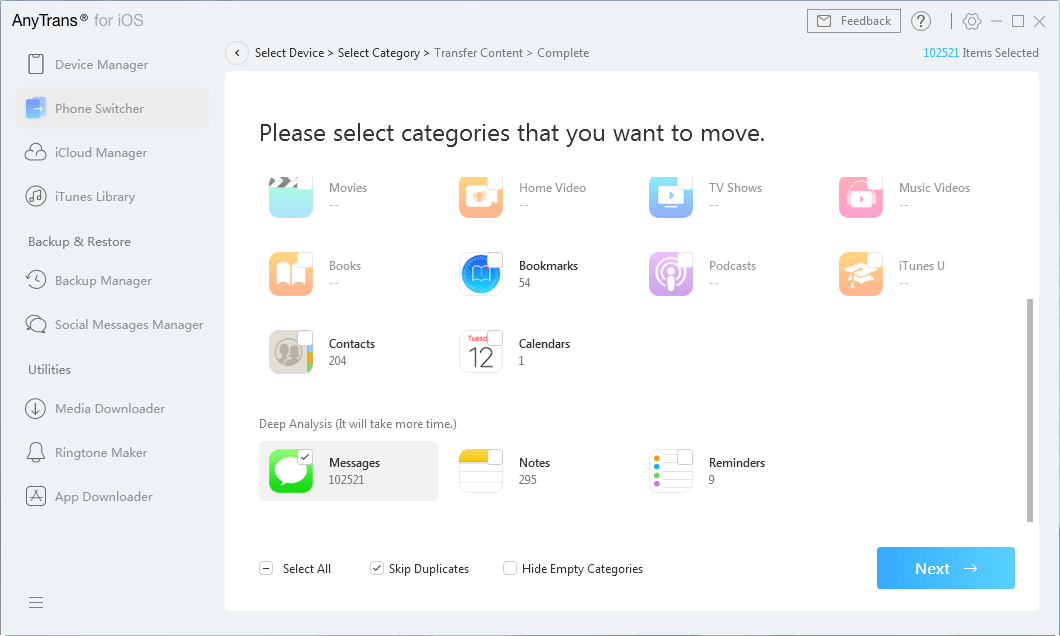Image resolution: width=1060 pixels, height=636 pixels.
Task: Click the Calendars category icon
Action: pos(481,352)
